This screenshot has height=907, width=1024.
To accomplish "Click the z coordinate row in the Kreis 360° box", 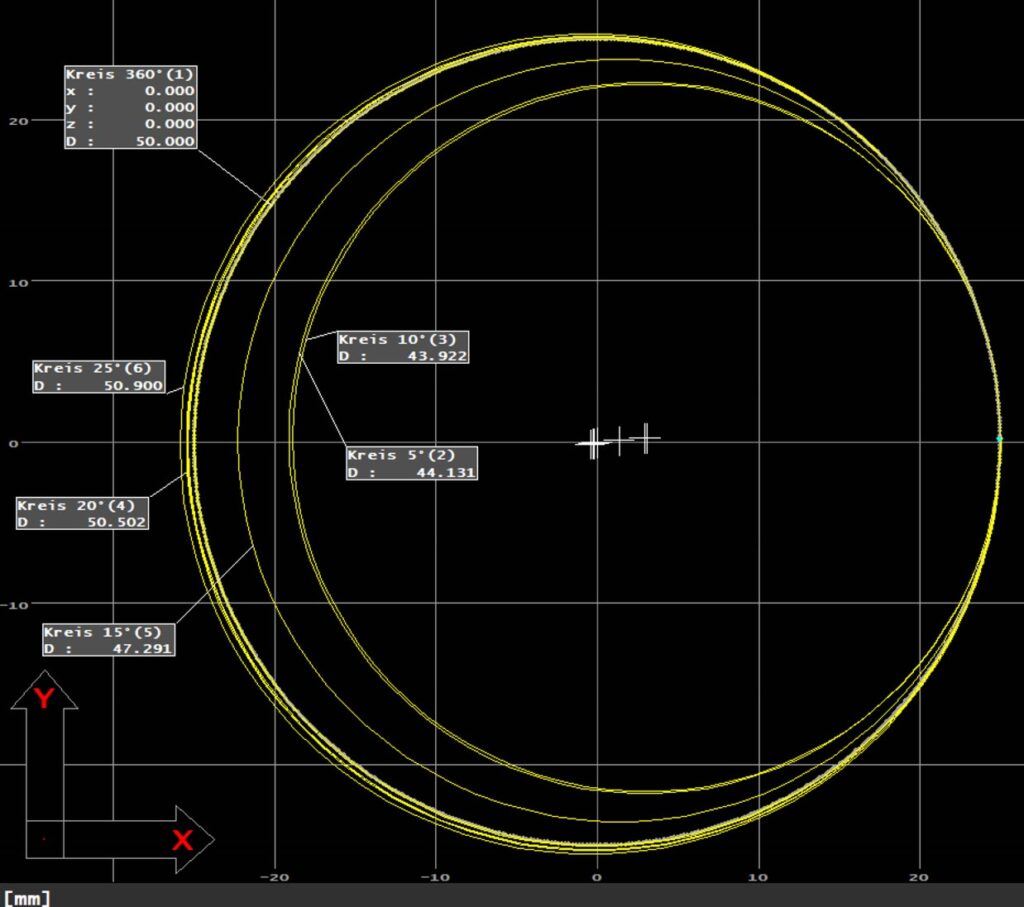I will pos(130,124).
